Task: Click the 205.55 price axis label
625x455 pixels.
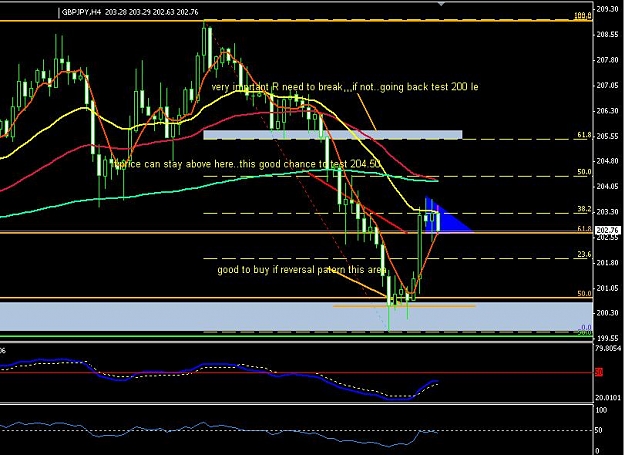Action: (608, 136)
